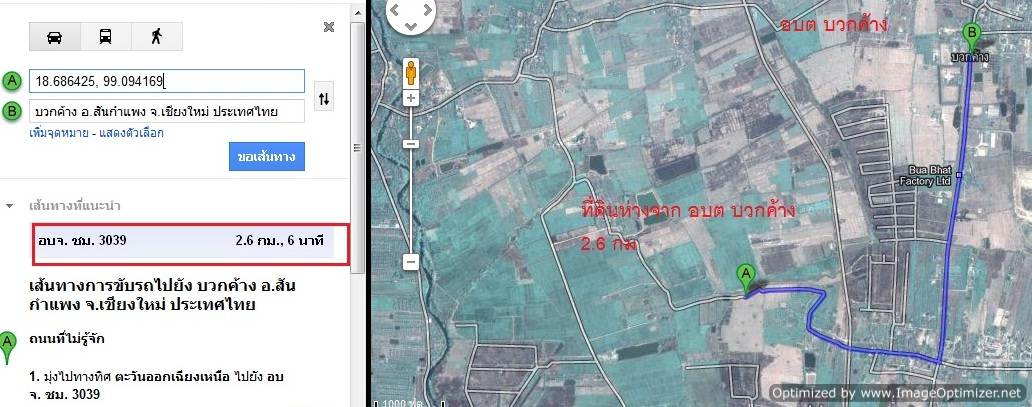The height and width of the screenshot is (407, 1032).
Task: Zoom in with the plus button
Action: click(x=410, y=98)
